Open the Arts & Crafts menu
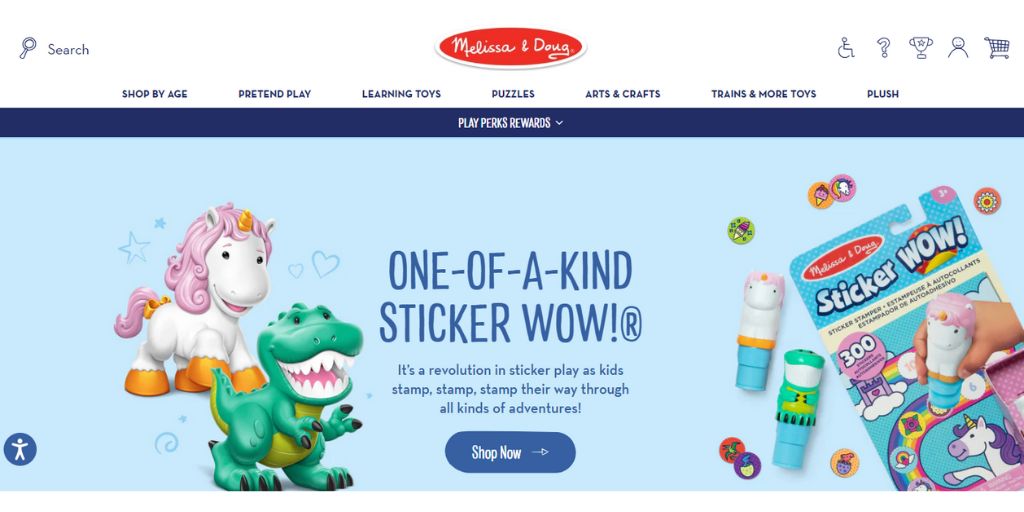The width and height of the screenshot is (1024, 512). (x=623, y=94)
